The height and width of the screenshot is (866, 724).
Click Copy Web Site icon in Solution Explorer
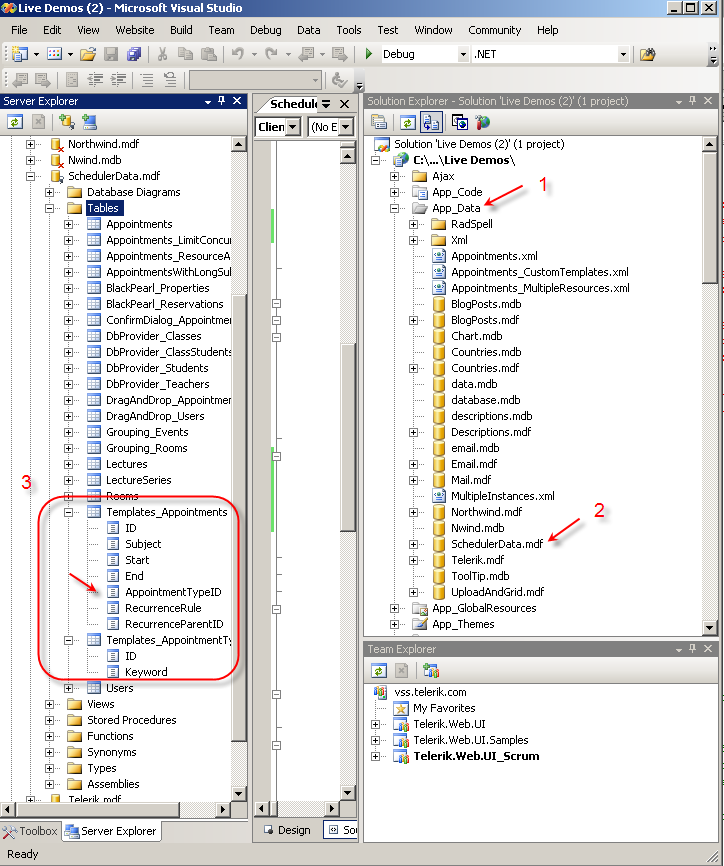[459, 122]
